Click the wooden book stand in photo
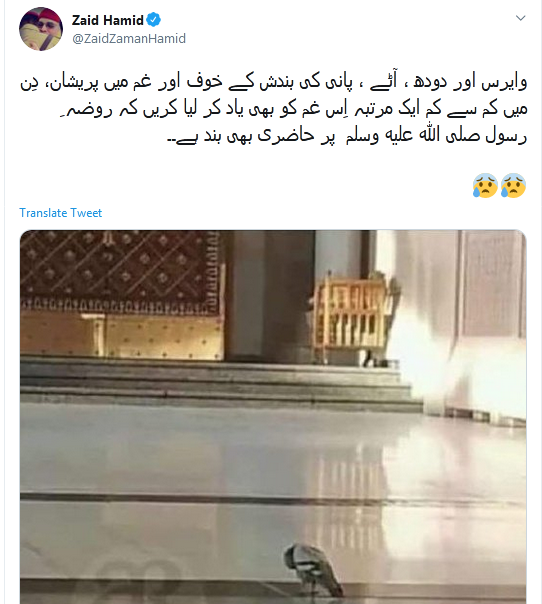Image resolution: width=542 pixels, height=604 pixels. click(x=352, y=316)
